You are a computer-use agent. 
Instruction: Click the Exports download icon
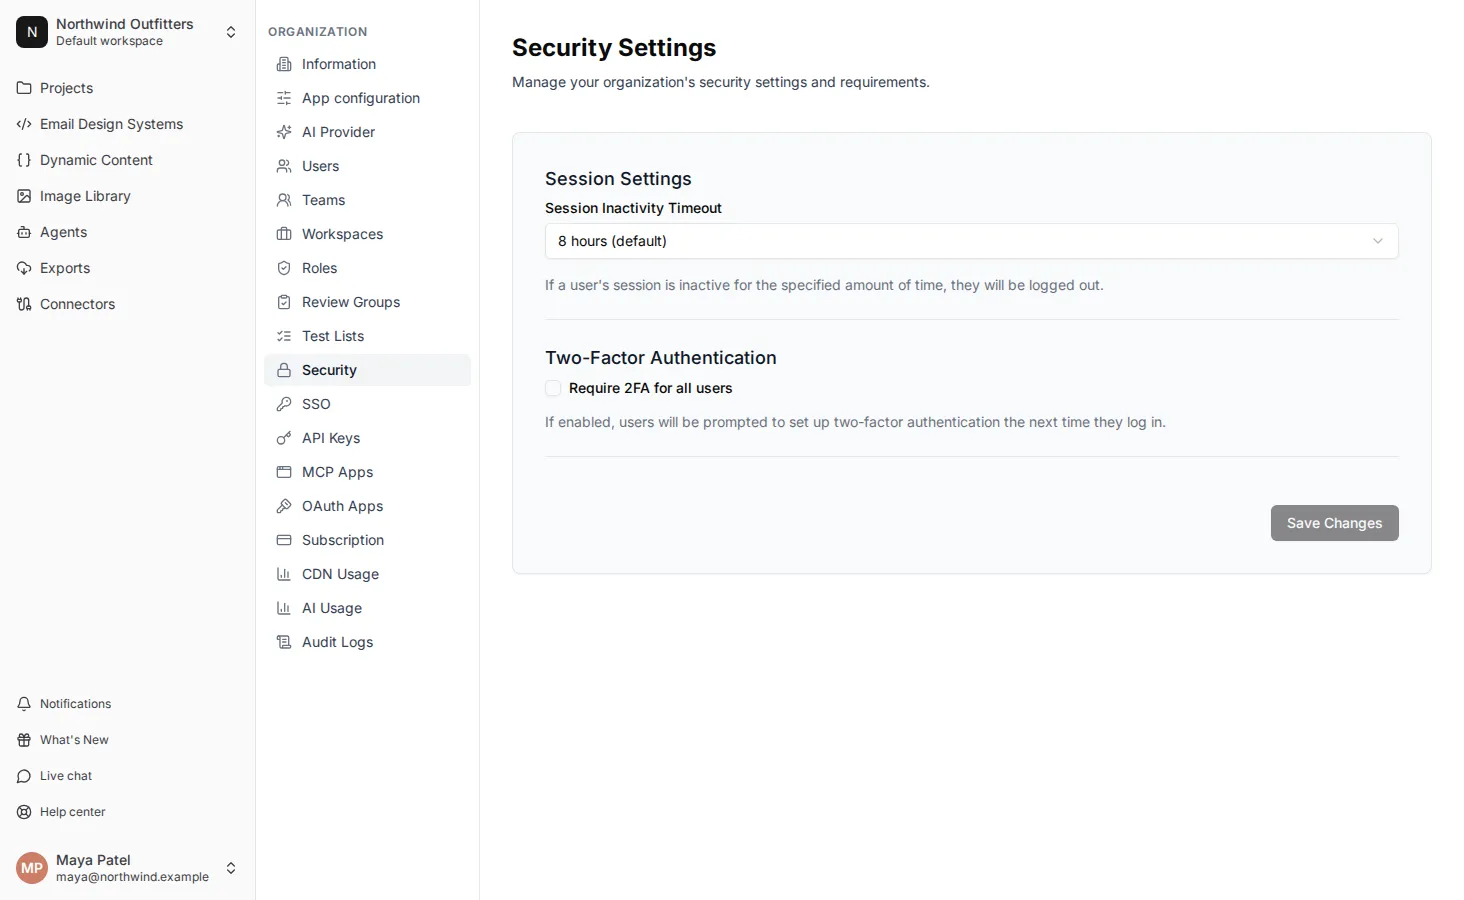coord(24,268)
